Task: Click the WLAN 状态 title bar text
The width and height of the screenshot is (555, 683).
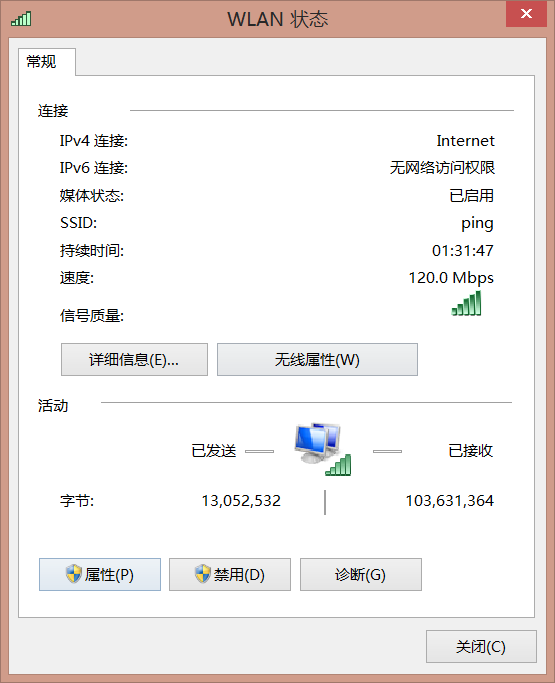Action: [x=278, y=19]
